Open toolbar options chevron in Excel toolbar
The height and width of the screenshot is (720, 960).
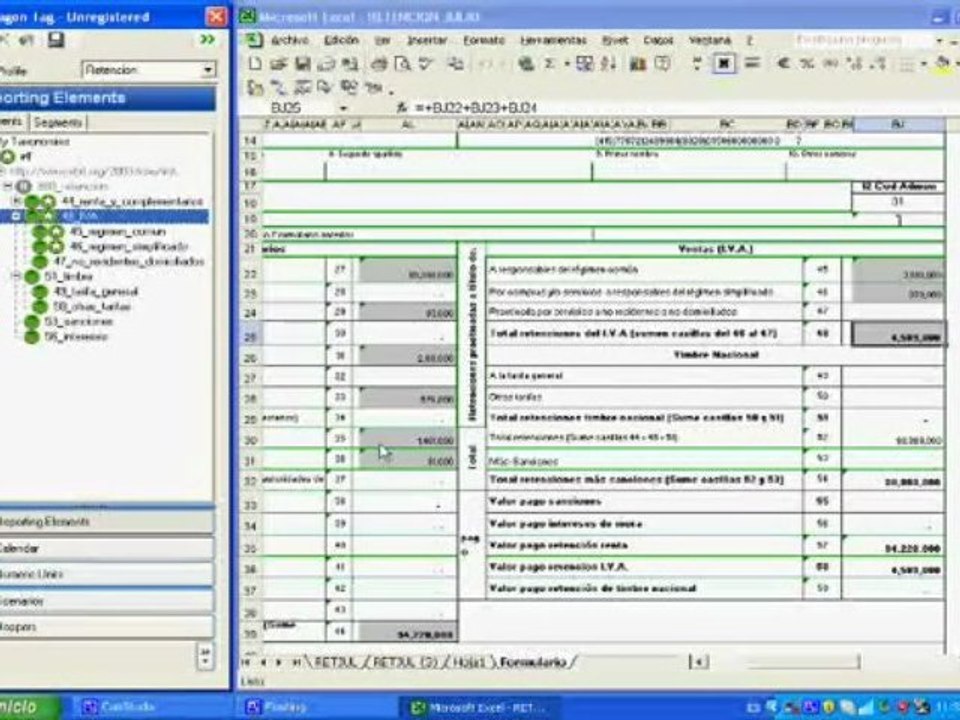[697, 64]
